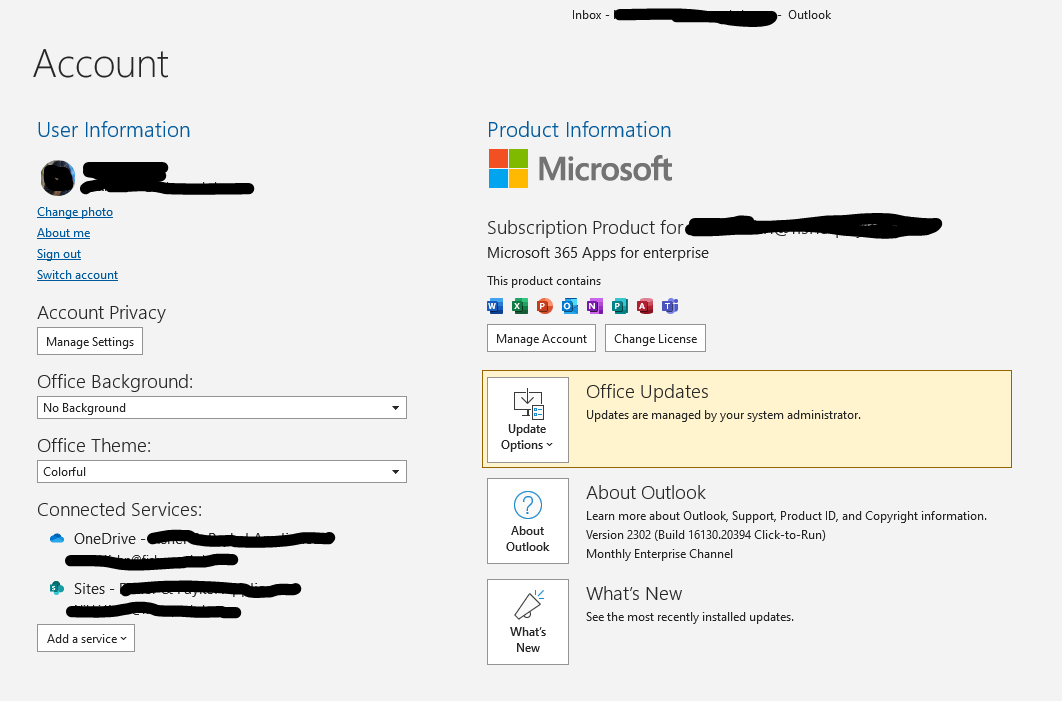This screenshot has height=701, width=1062.
Task: Open the About me link
Action: tap(63, 233)
